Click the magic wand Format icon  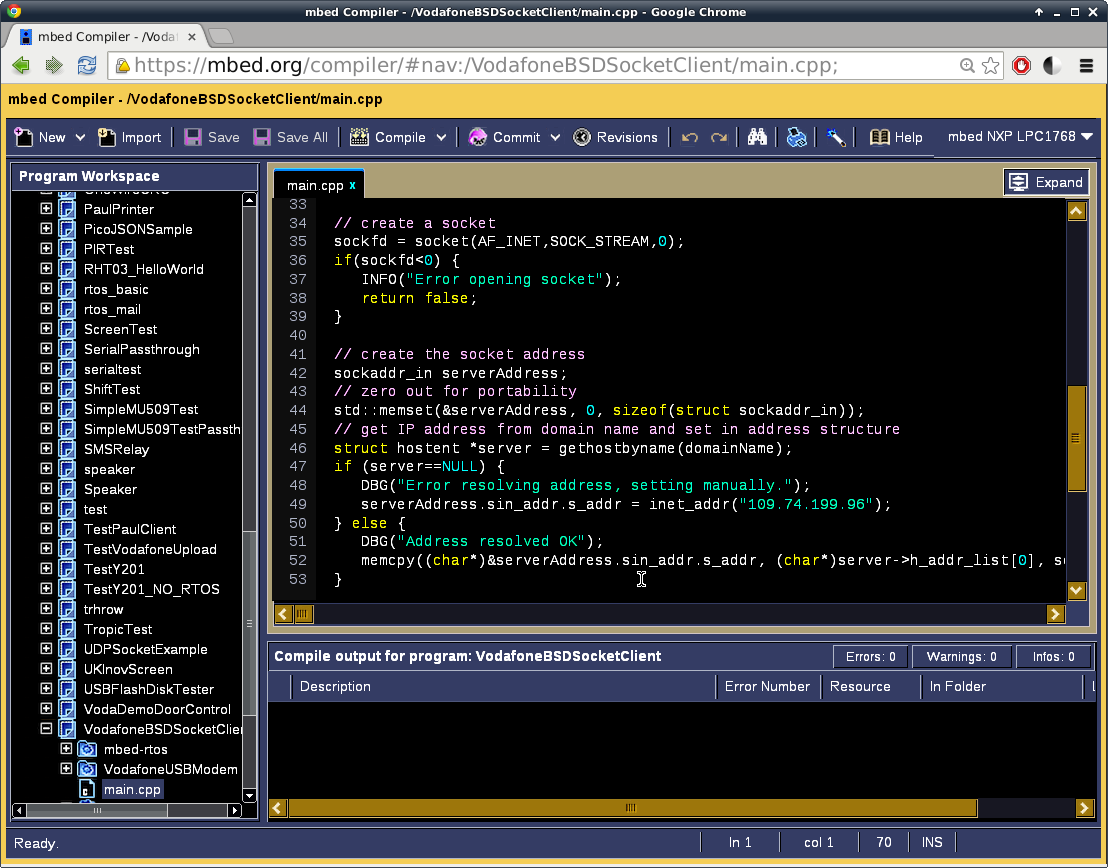pos(835,137)
